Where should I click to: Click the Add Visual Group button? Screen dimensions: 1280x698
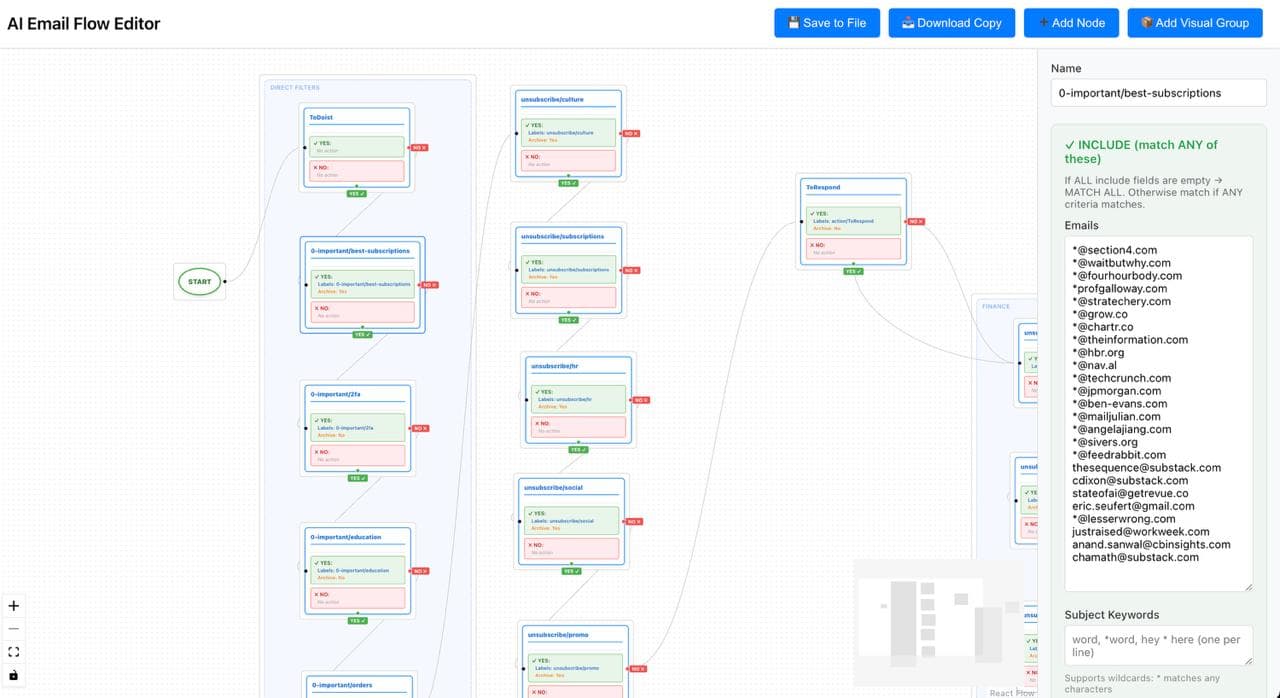1195,23
